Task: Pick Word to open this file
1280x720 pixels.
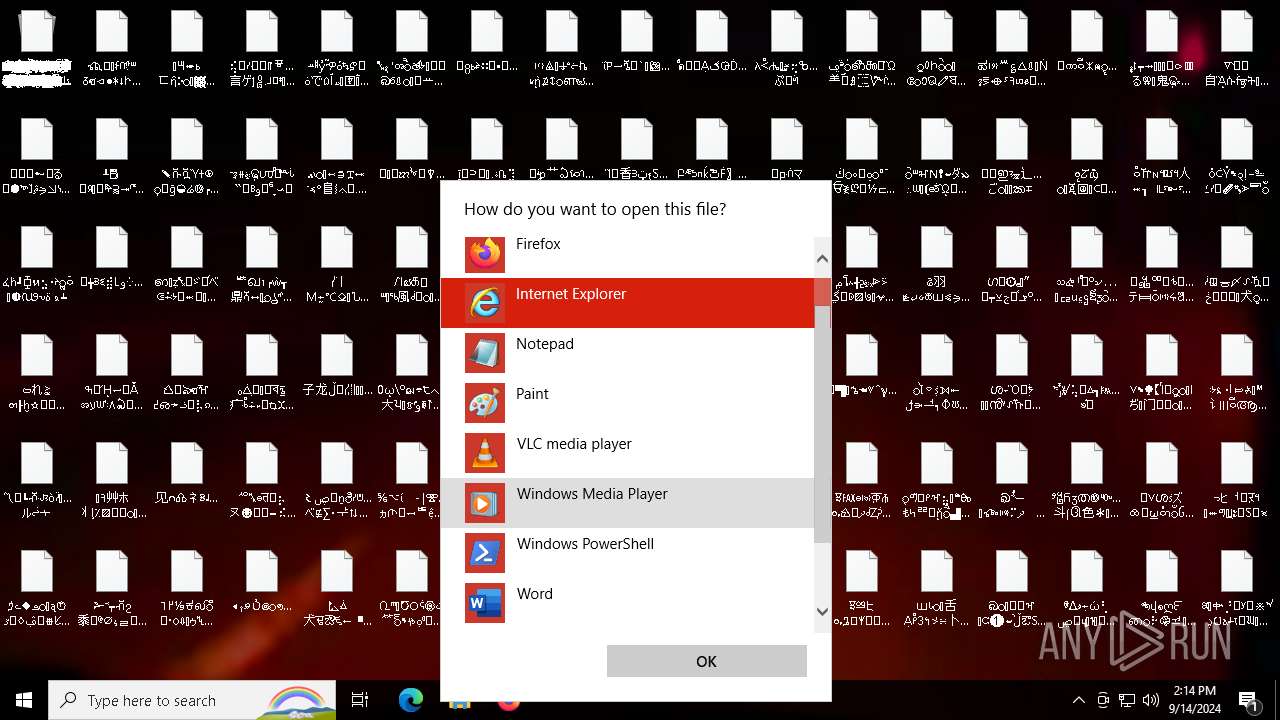Action: pos(627,603)
